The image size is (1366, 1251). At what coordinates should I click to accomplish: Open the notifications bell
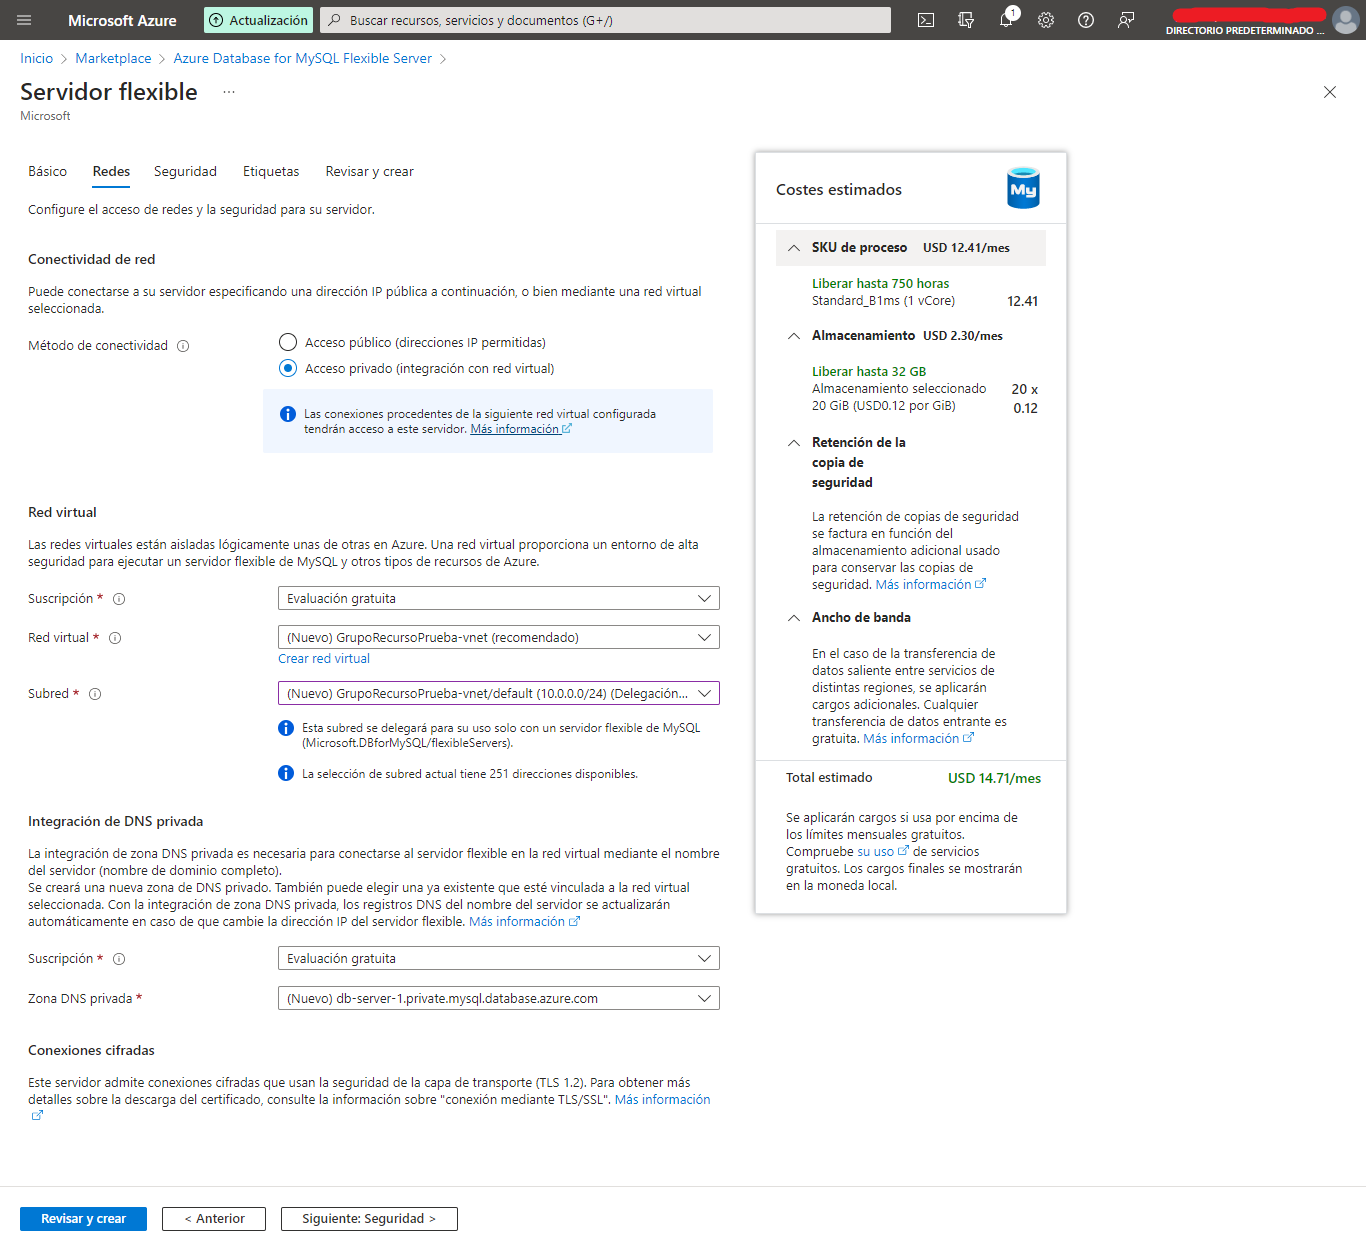[x=1006, y=20]
